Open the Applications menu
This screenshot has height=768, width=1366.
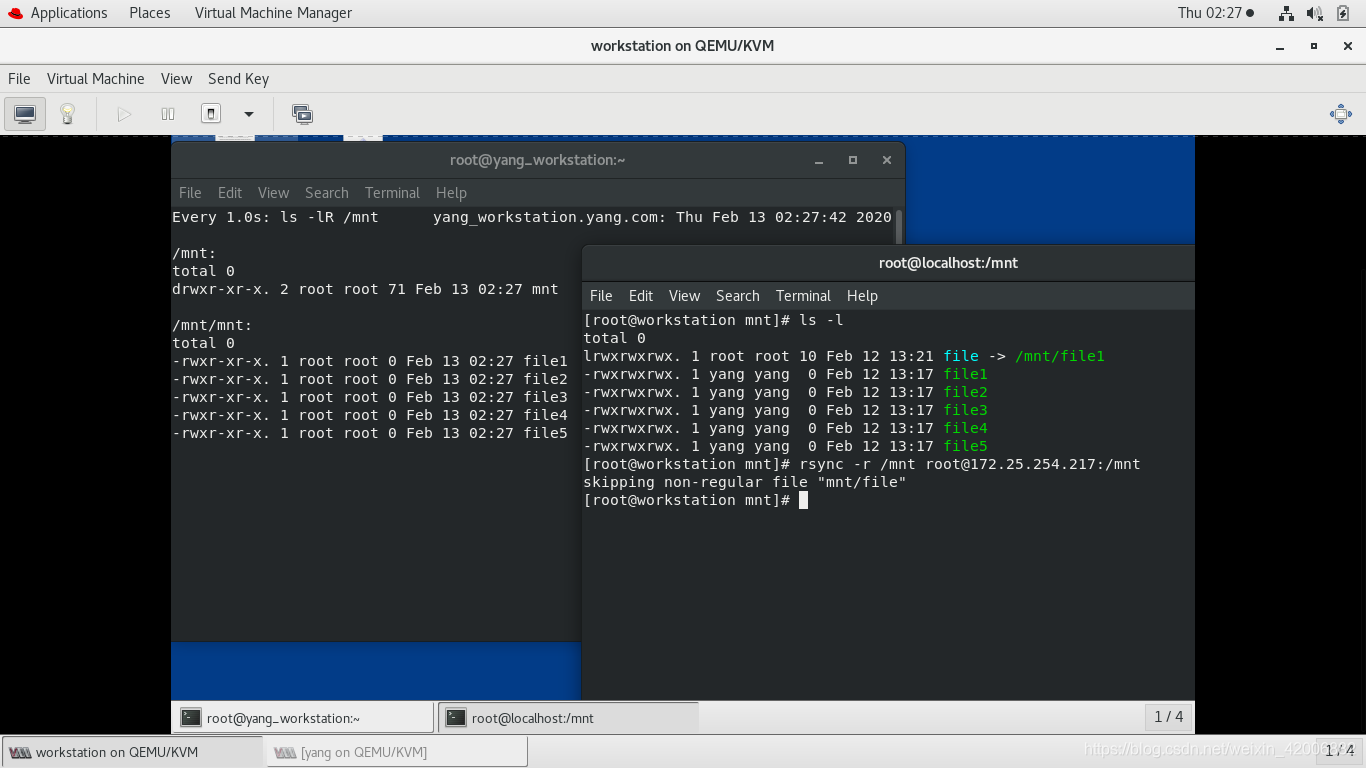69,13
